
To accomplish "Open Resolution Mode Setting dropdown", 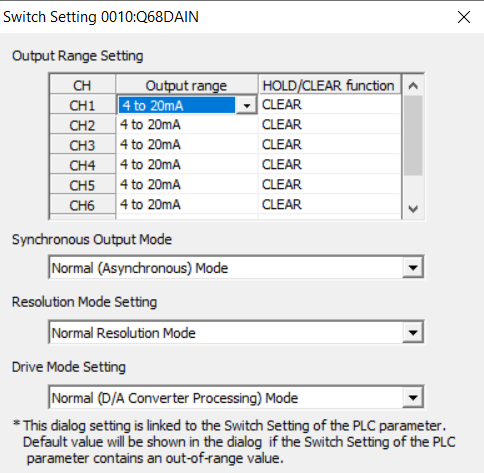I will point(413,332).
